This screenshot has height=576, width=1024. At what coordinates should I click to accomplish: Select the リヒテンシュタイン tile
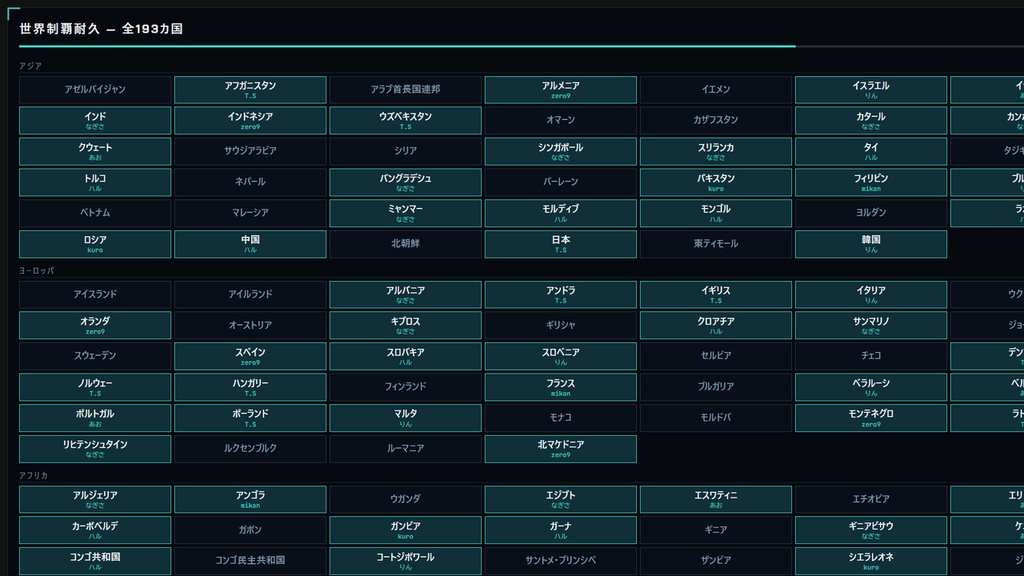pos(95,449)
